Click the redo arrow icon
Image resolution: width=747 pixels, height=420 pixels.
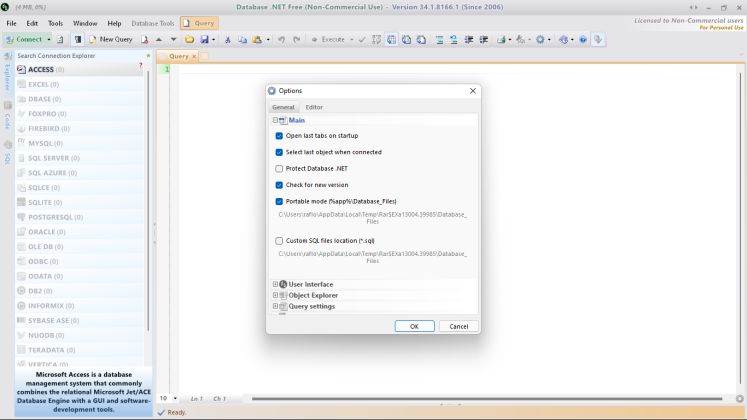[296, 40]
